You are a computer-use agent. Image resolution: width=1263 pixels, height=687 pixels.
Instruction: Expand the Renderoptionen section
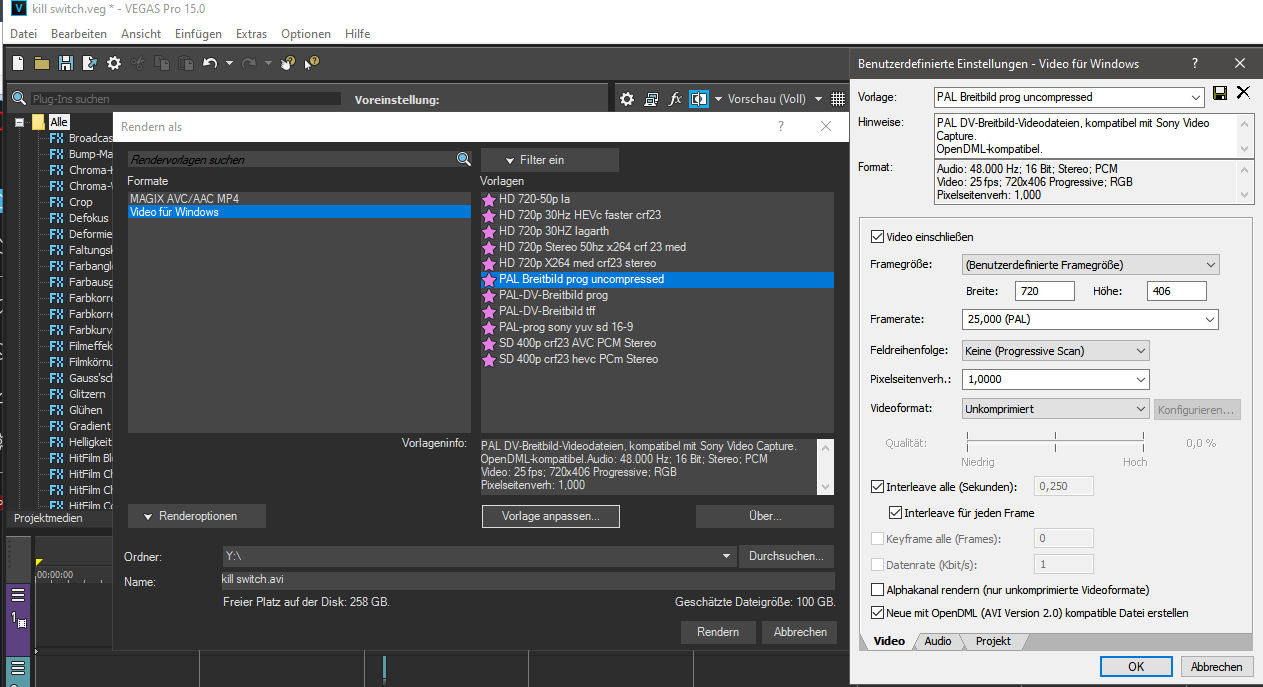point(197,516)
